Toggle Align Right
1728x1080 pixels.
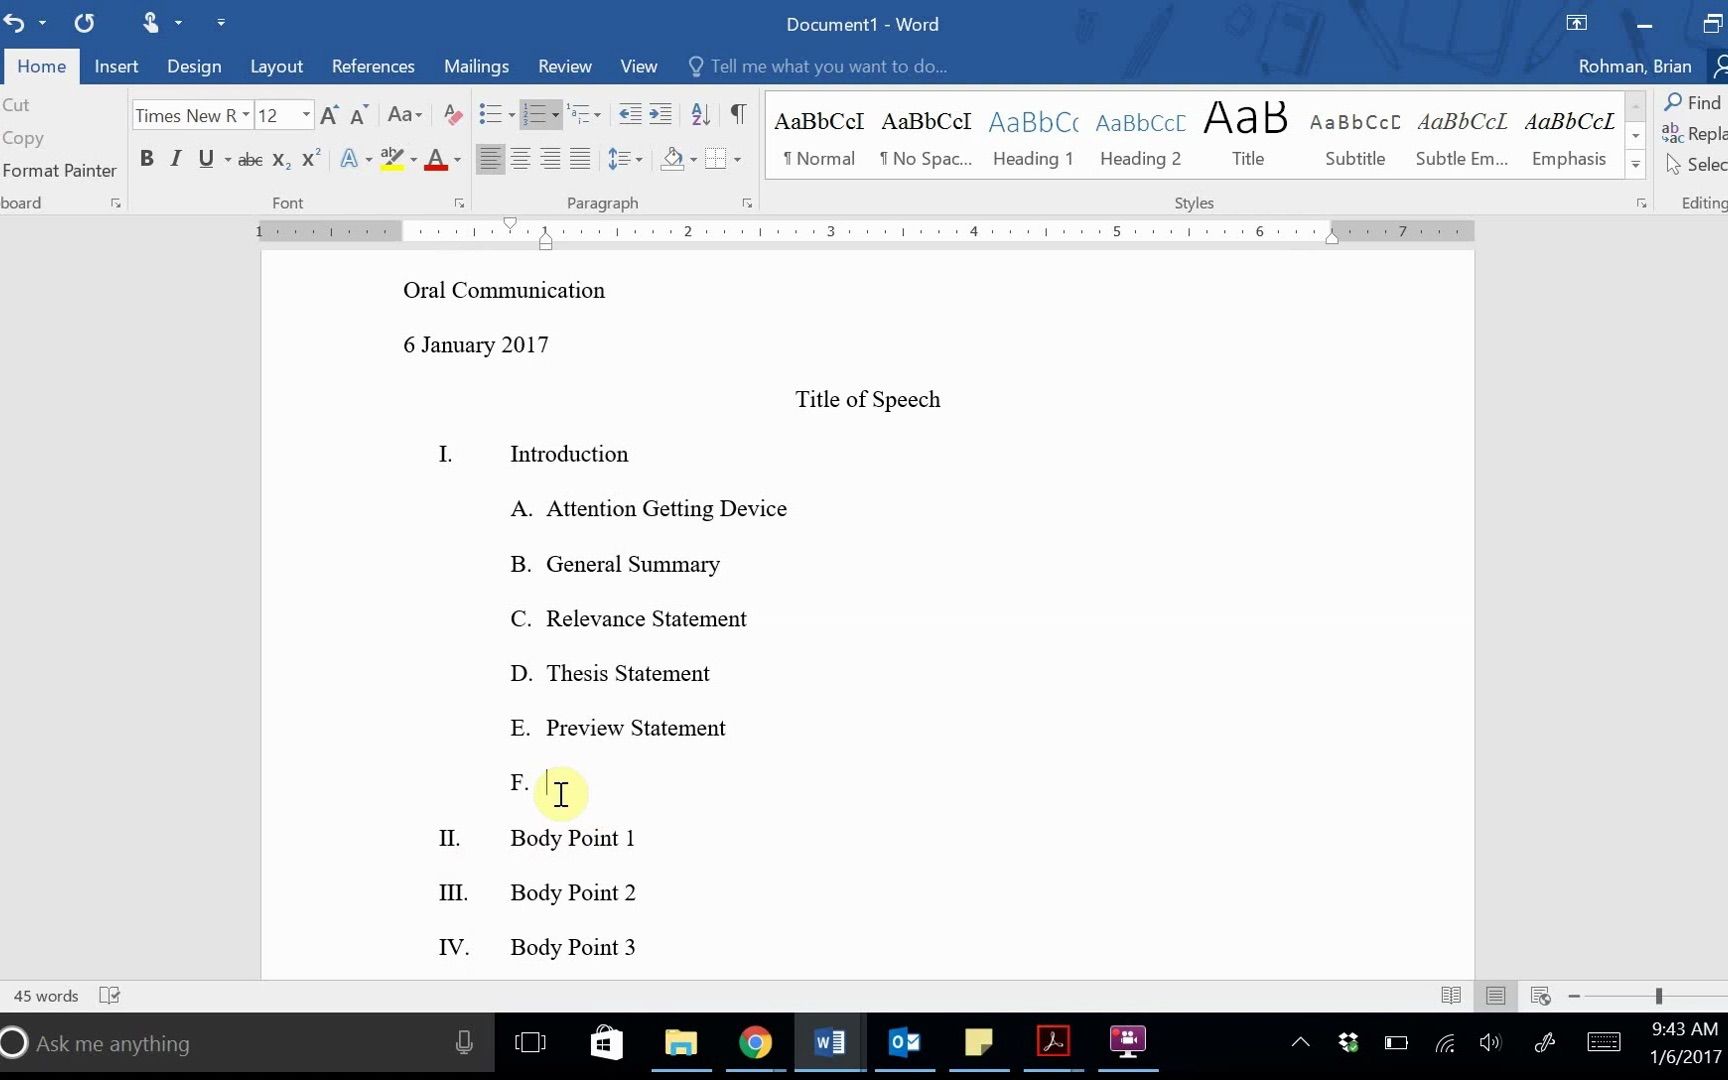pyautogui.click(x=550, y=159)
